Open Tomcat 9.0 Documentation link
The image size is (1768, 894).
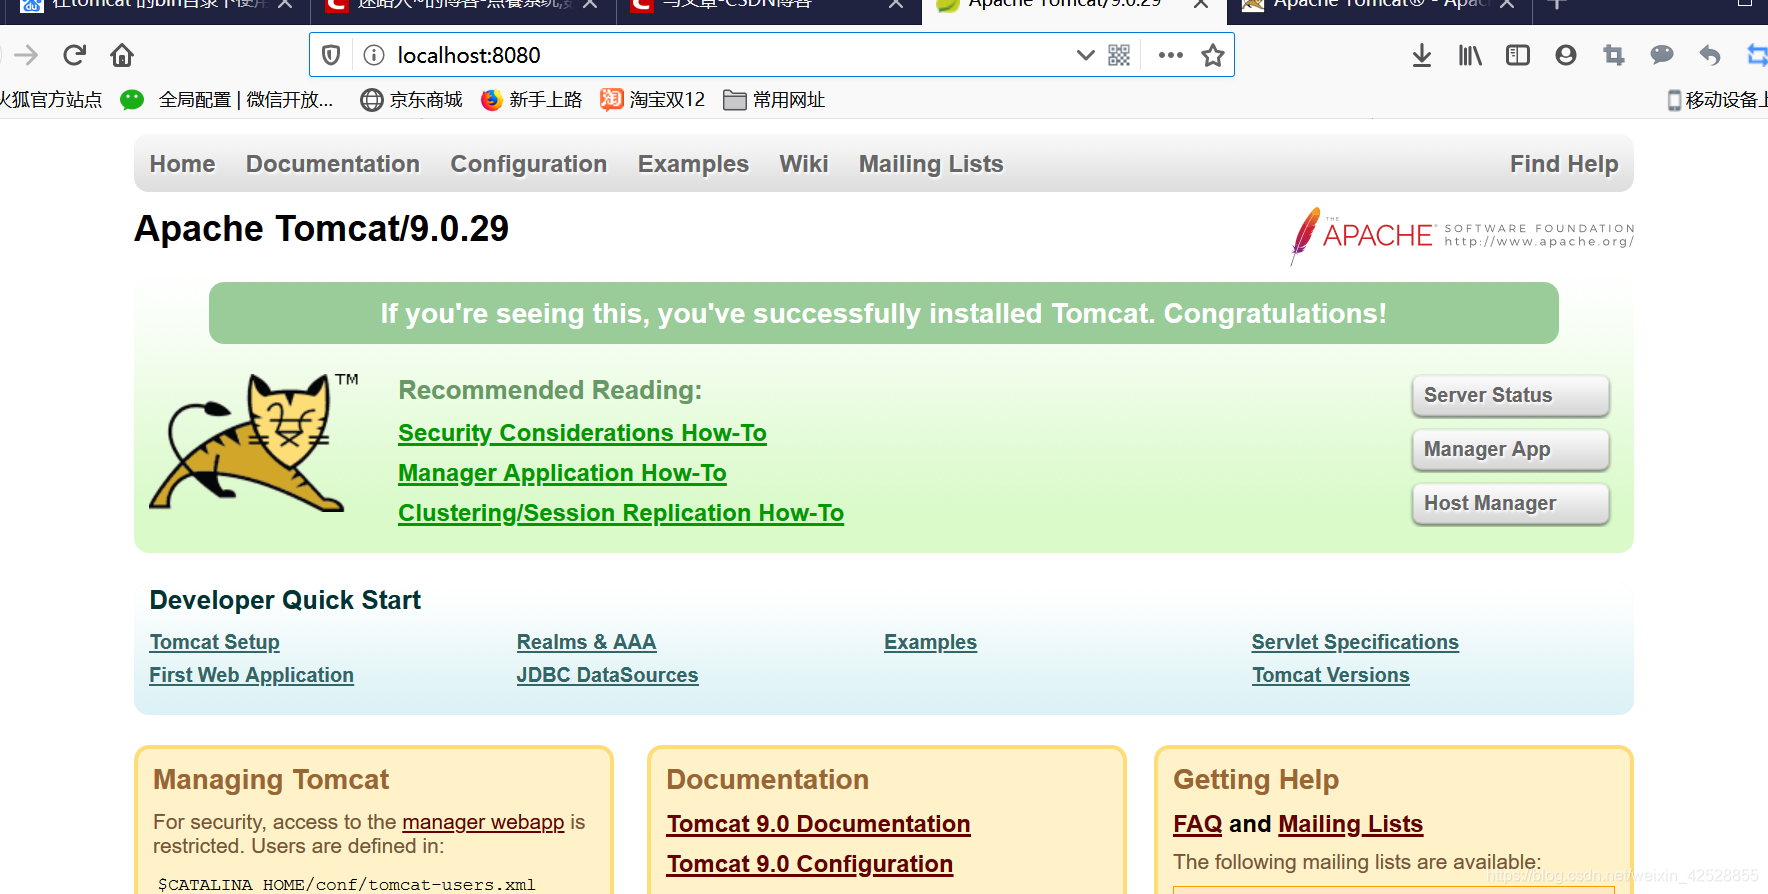pyautogui.click(x=819, y=824)
